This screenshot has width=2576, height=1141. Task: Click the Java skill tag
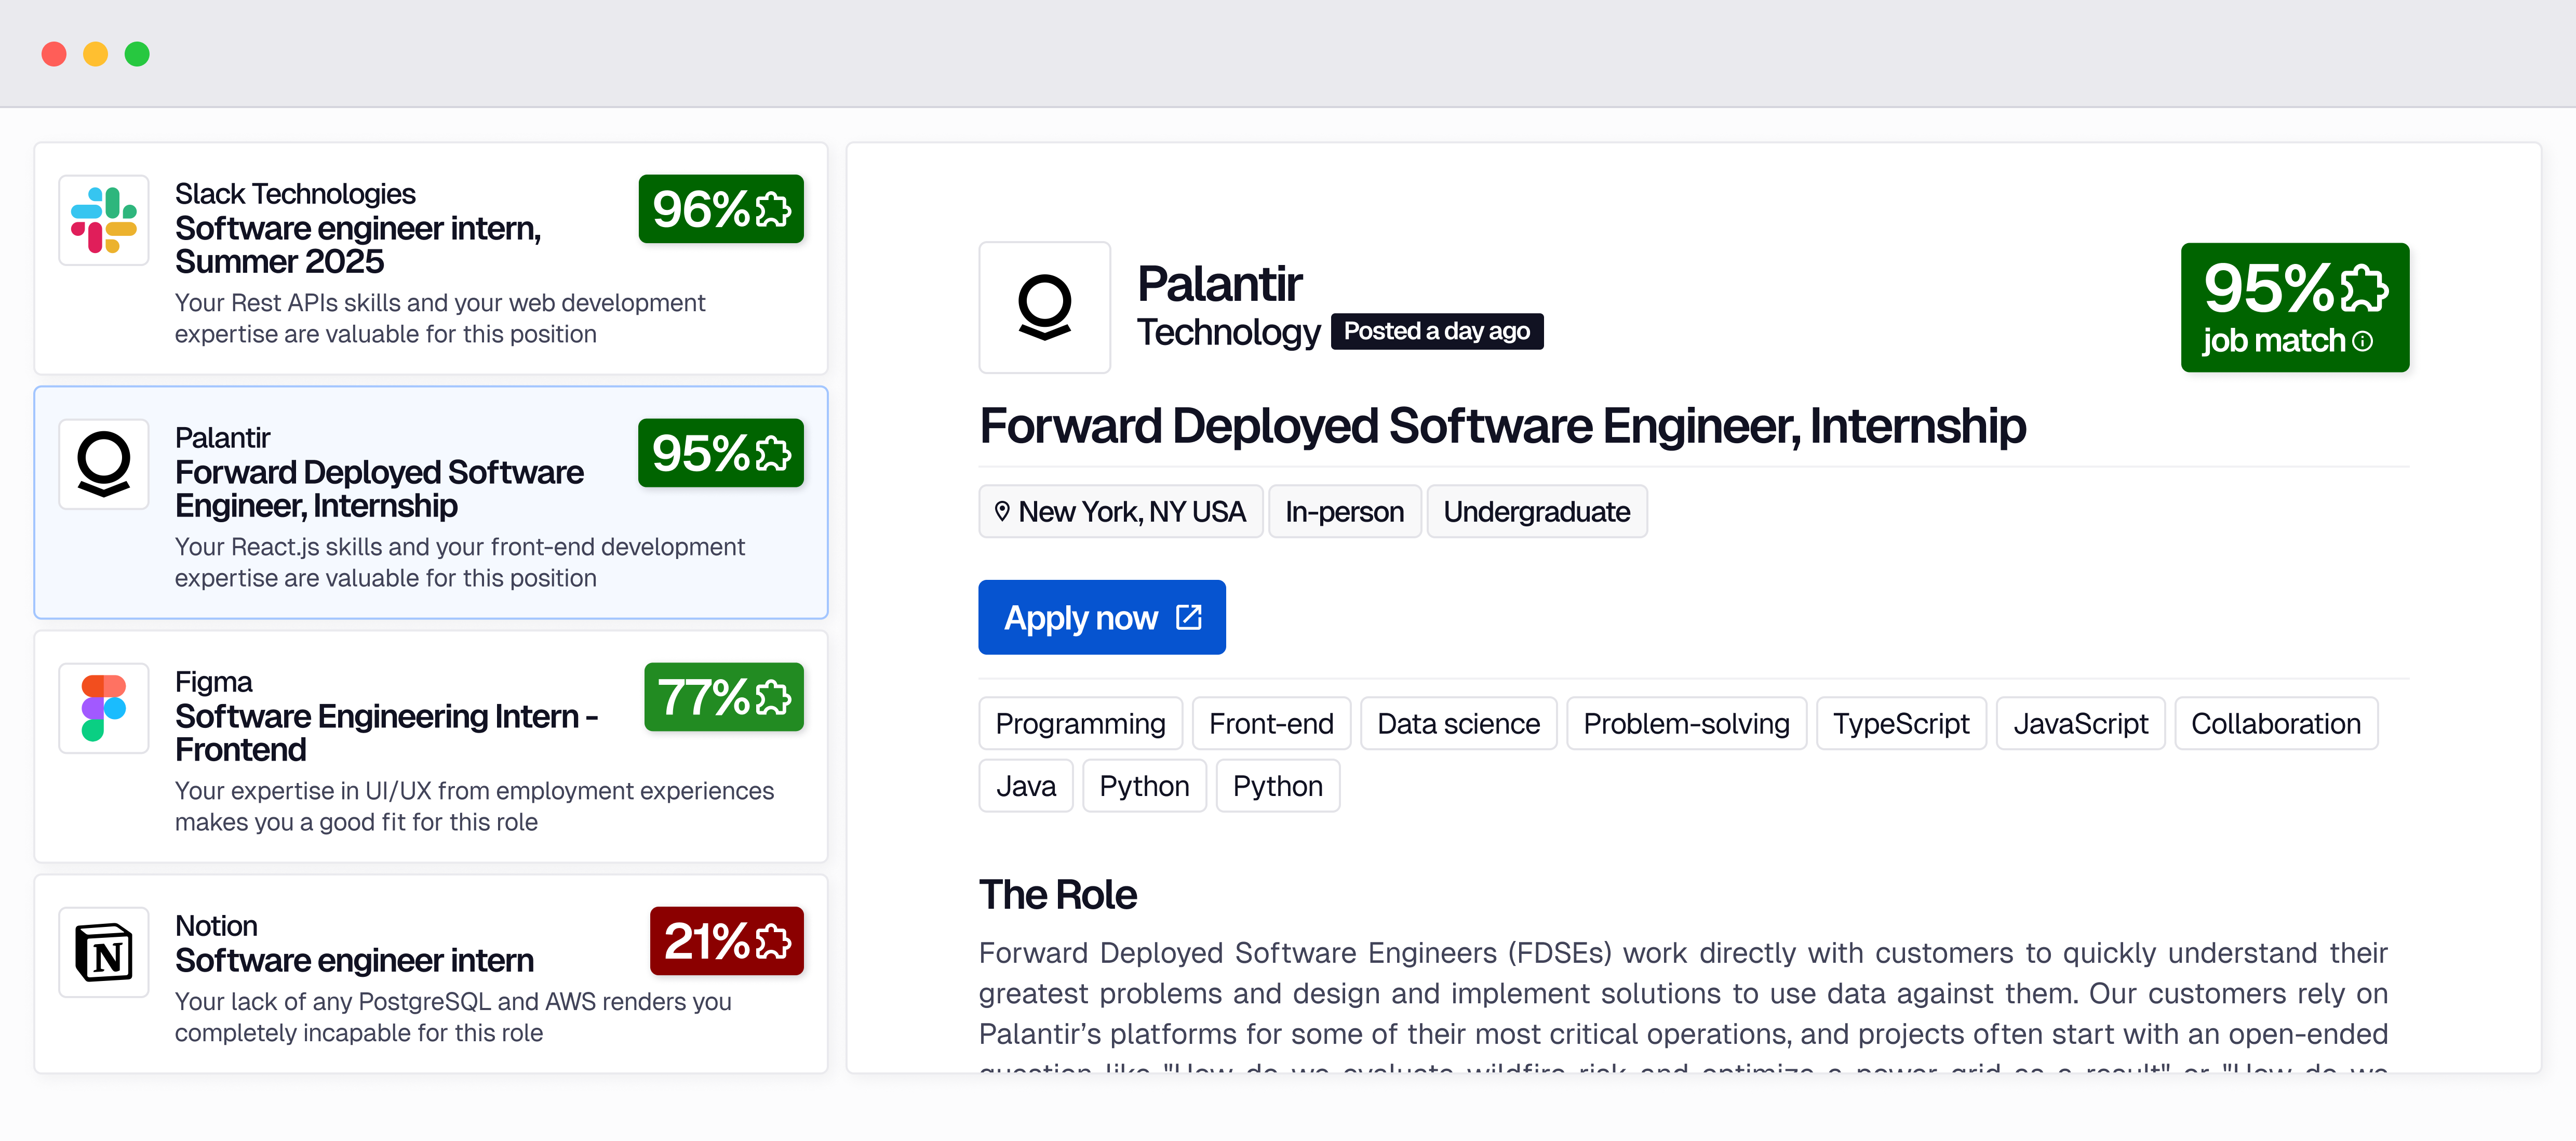tap(1026, 786)
